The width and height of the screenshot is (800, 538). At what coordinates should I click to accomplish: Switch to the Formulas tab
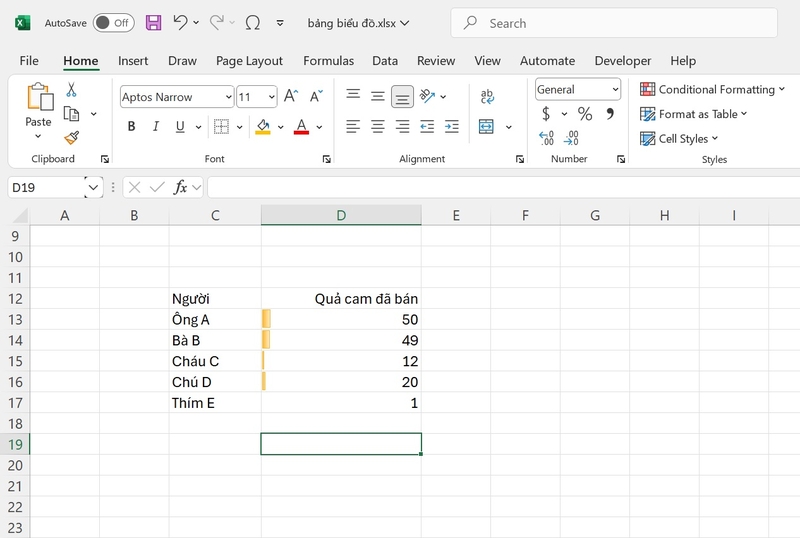coord(329,61)
